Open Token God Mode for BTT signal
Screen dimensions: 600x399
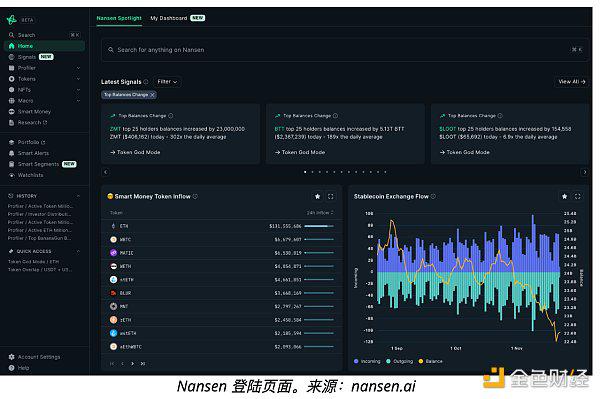tap(300, 152)
